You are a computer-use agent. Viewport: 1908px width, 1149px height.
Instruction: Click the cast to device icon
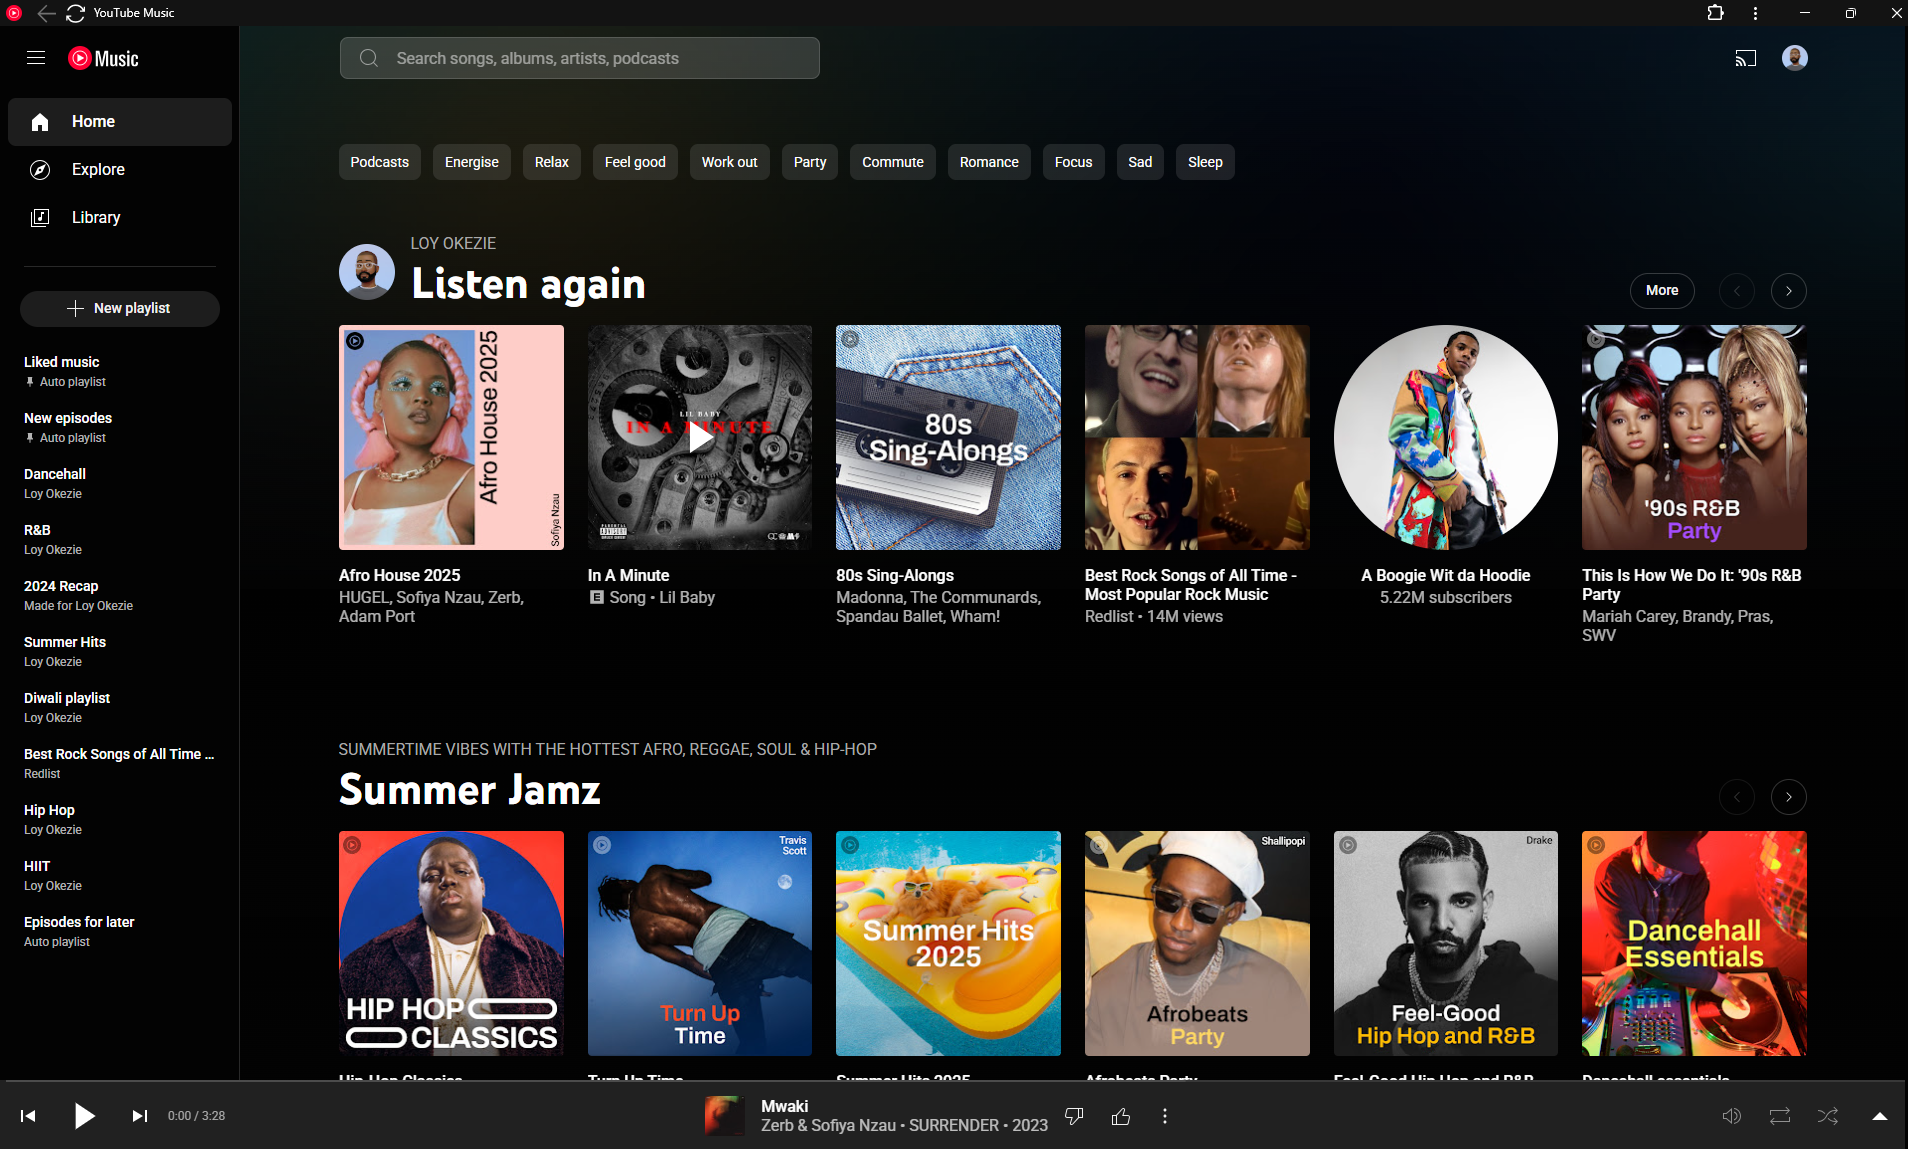(x=1745, y=58)
